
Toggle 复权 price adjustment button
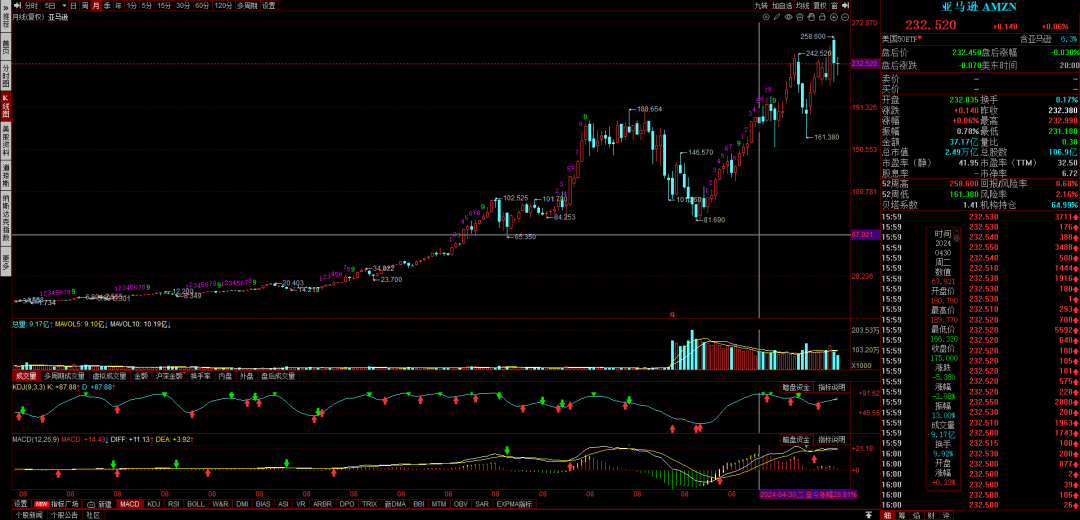click(821, 5)
